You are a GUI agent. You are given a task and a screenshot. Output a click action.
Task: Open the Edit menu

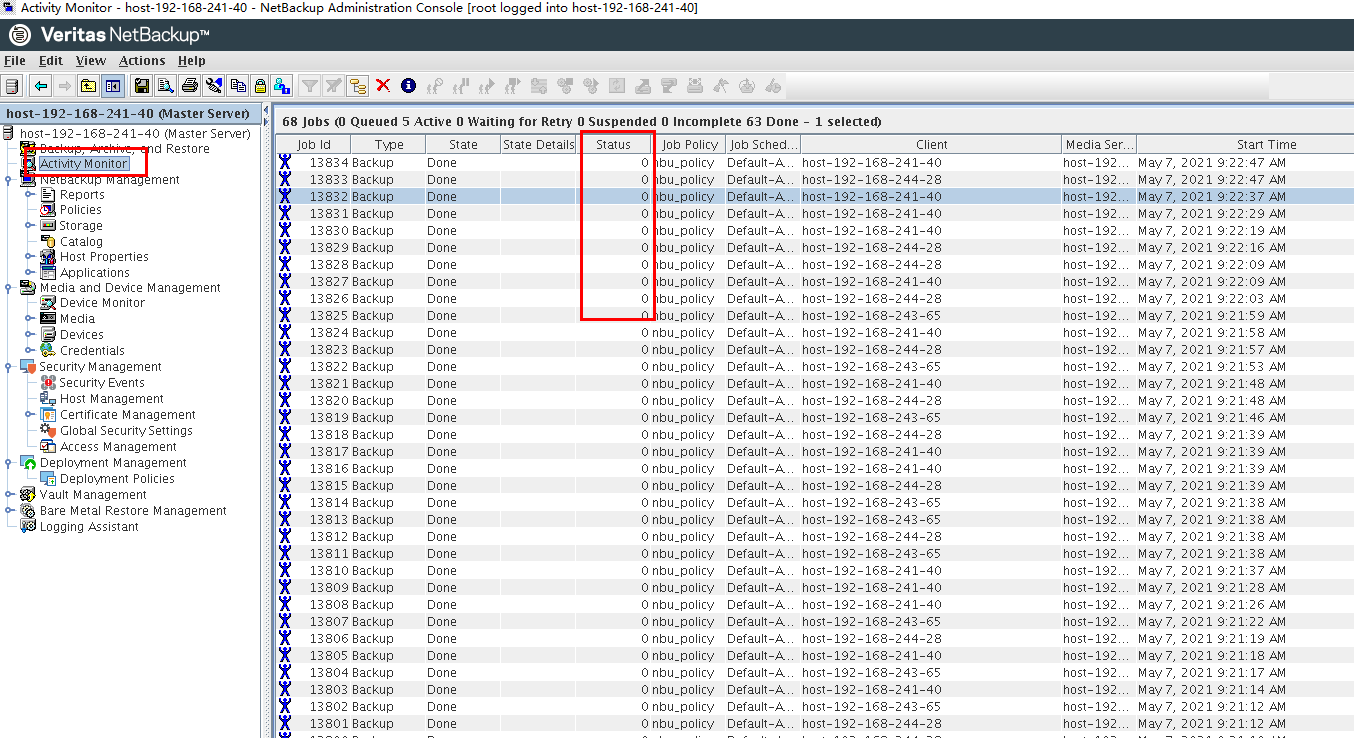click(x=51, y=61)
